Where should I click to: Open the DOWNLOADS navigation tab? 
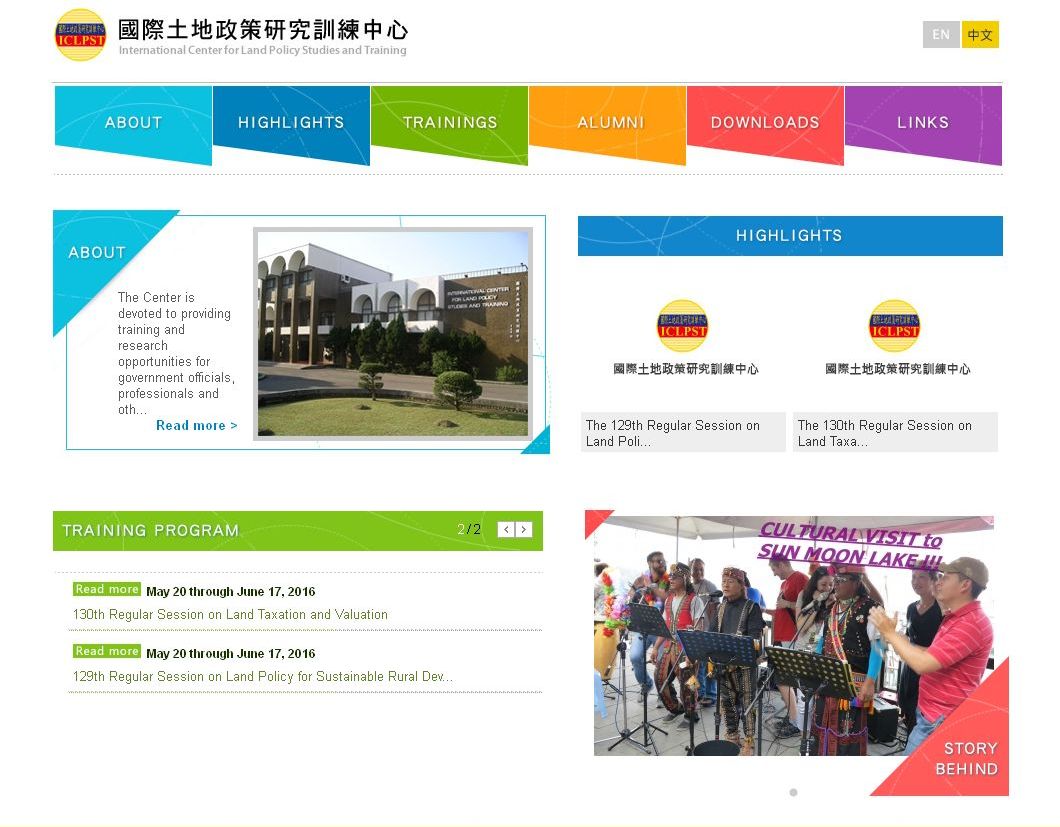coord(765,123)
